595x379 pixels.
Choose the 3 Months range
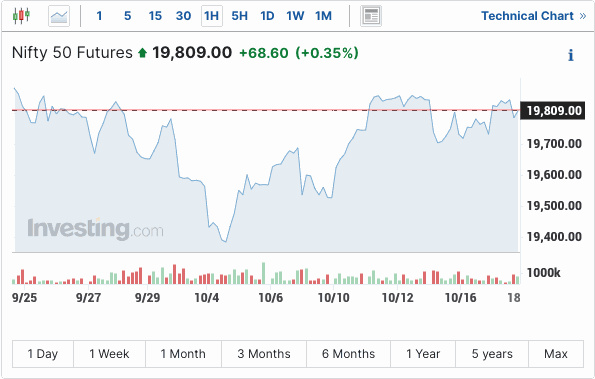[264, 354]
